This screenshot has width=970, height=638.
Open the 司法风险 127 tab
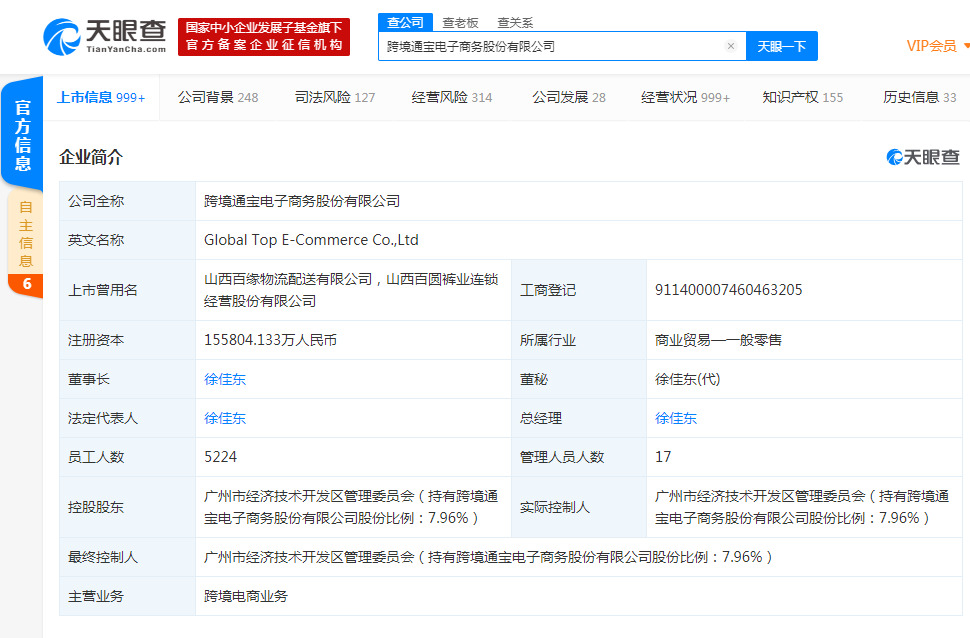[335, 97]
